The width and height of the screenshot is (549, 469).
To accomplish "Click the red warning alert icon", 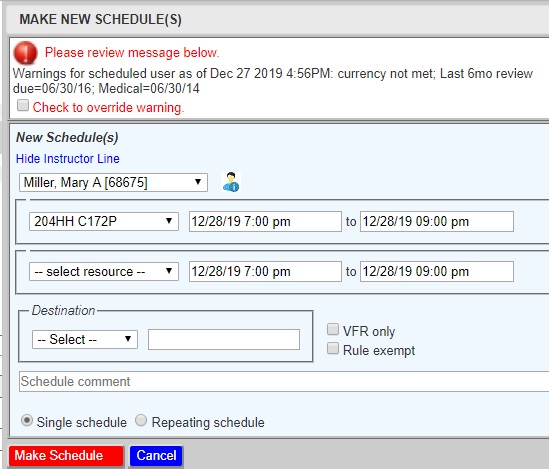I will click(x=25, y=53).
